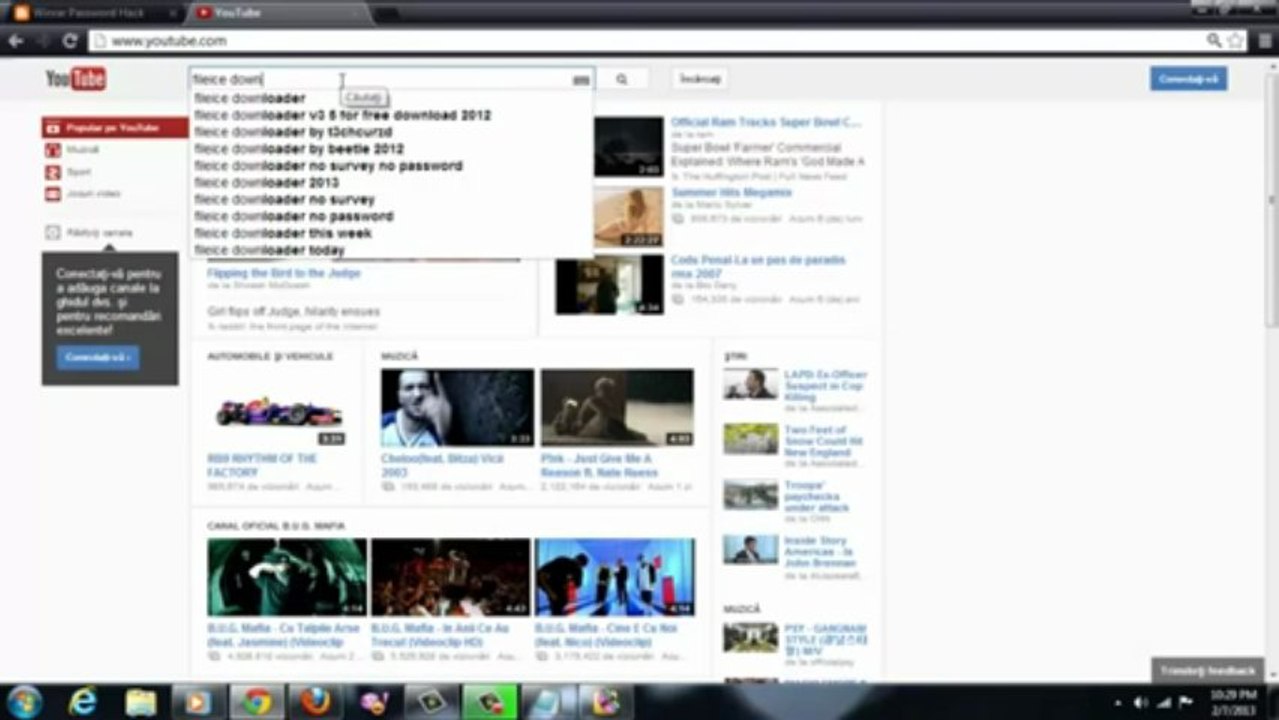The height and width of the screenshot is (720, 1279).
Task: Click the network tray icon
Action: coord(1163,702)
